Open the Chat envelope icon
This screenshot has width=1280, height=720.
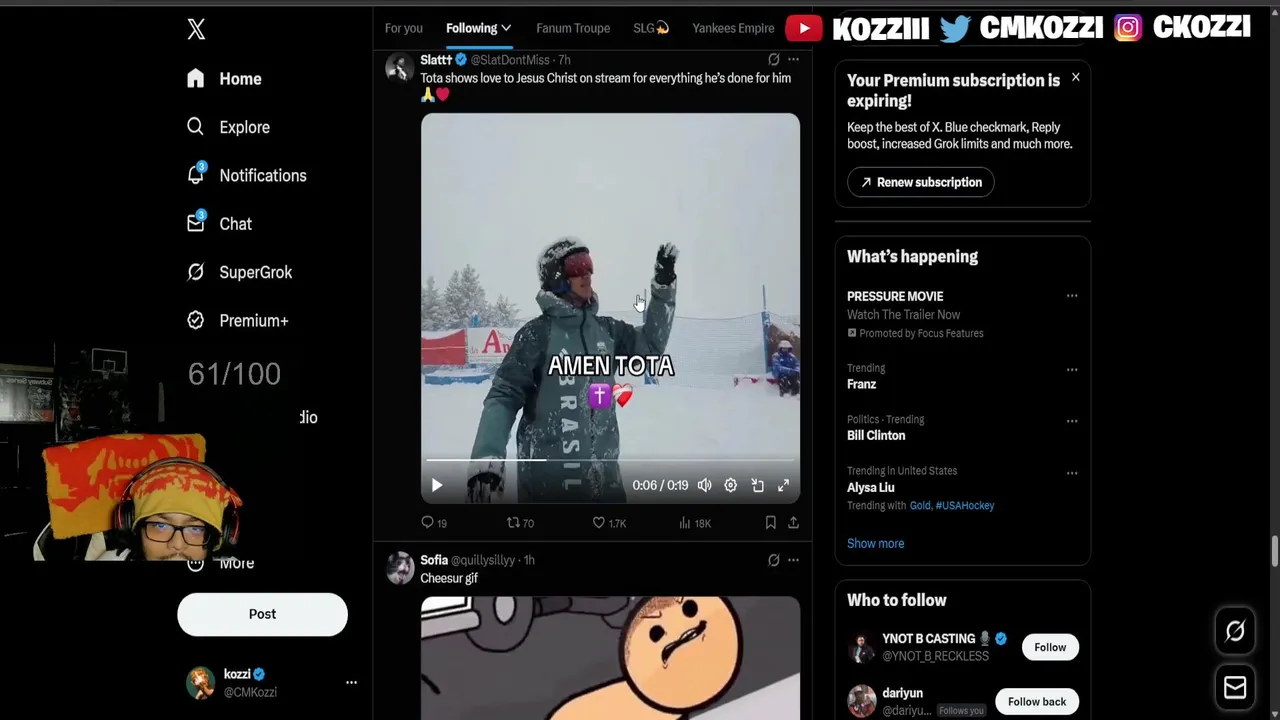click(x=196, y=223)
